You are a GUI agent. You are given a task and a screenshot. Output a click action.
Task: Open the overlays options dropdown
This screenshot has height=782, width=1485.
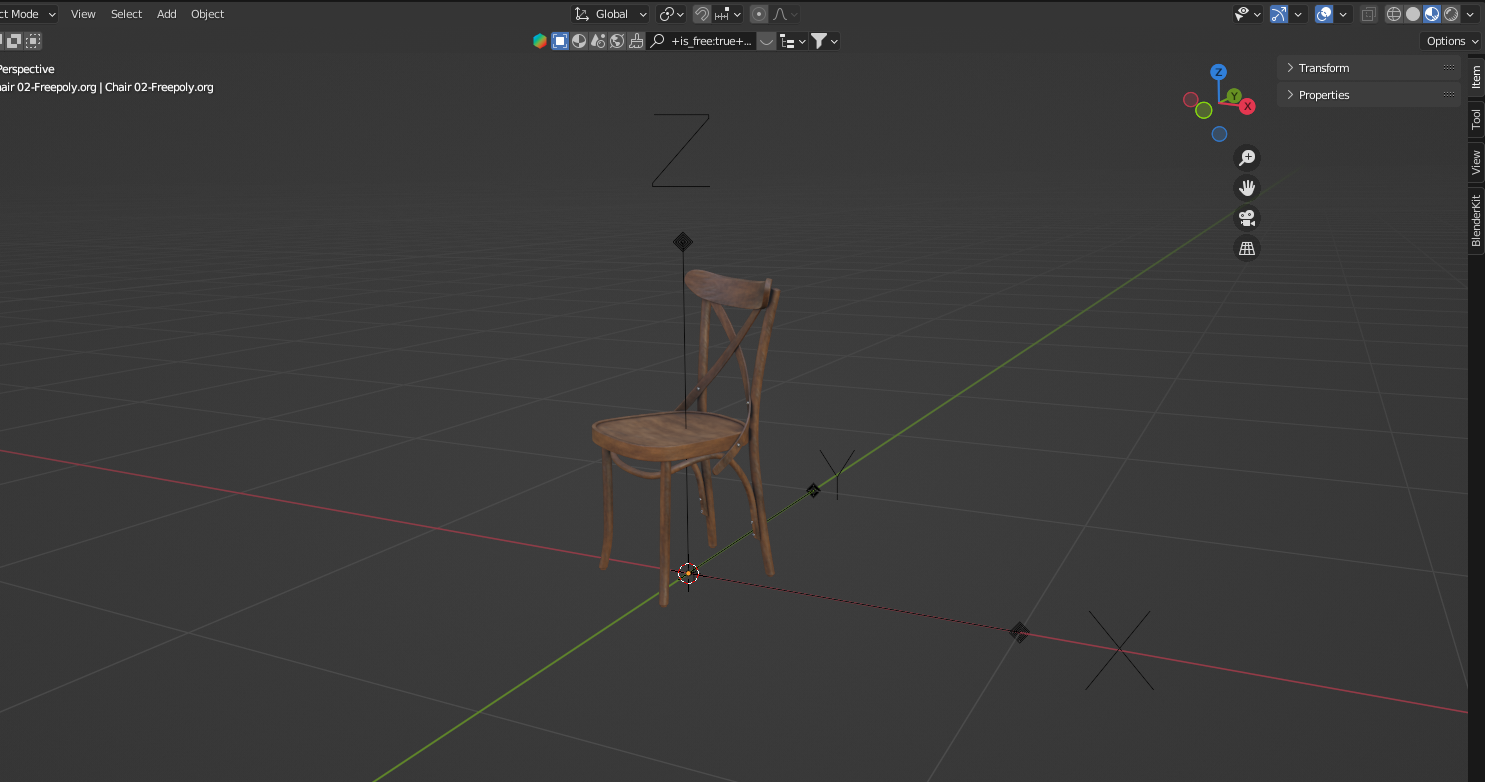click(1343, 14)
